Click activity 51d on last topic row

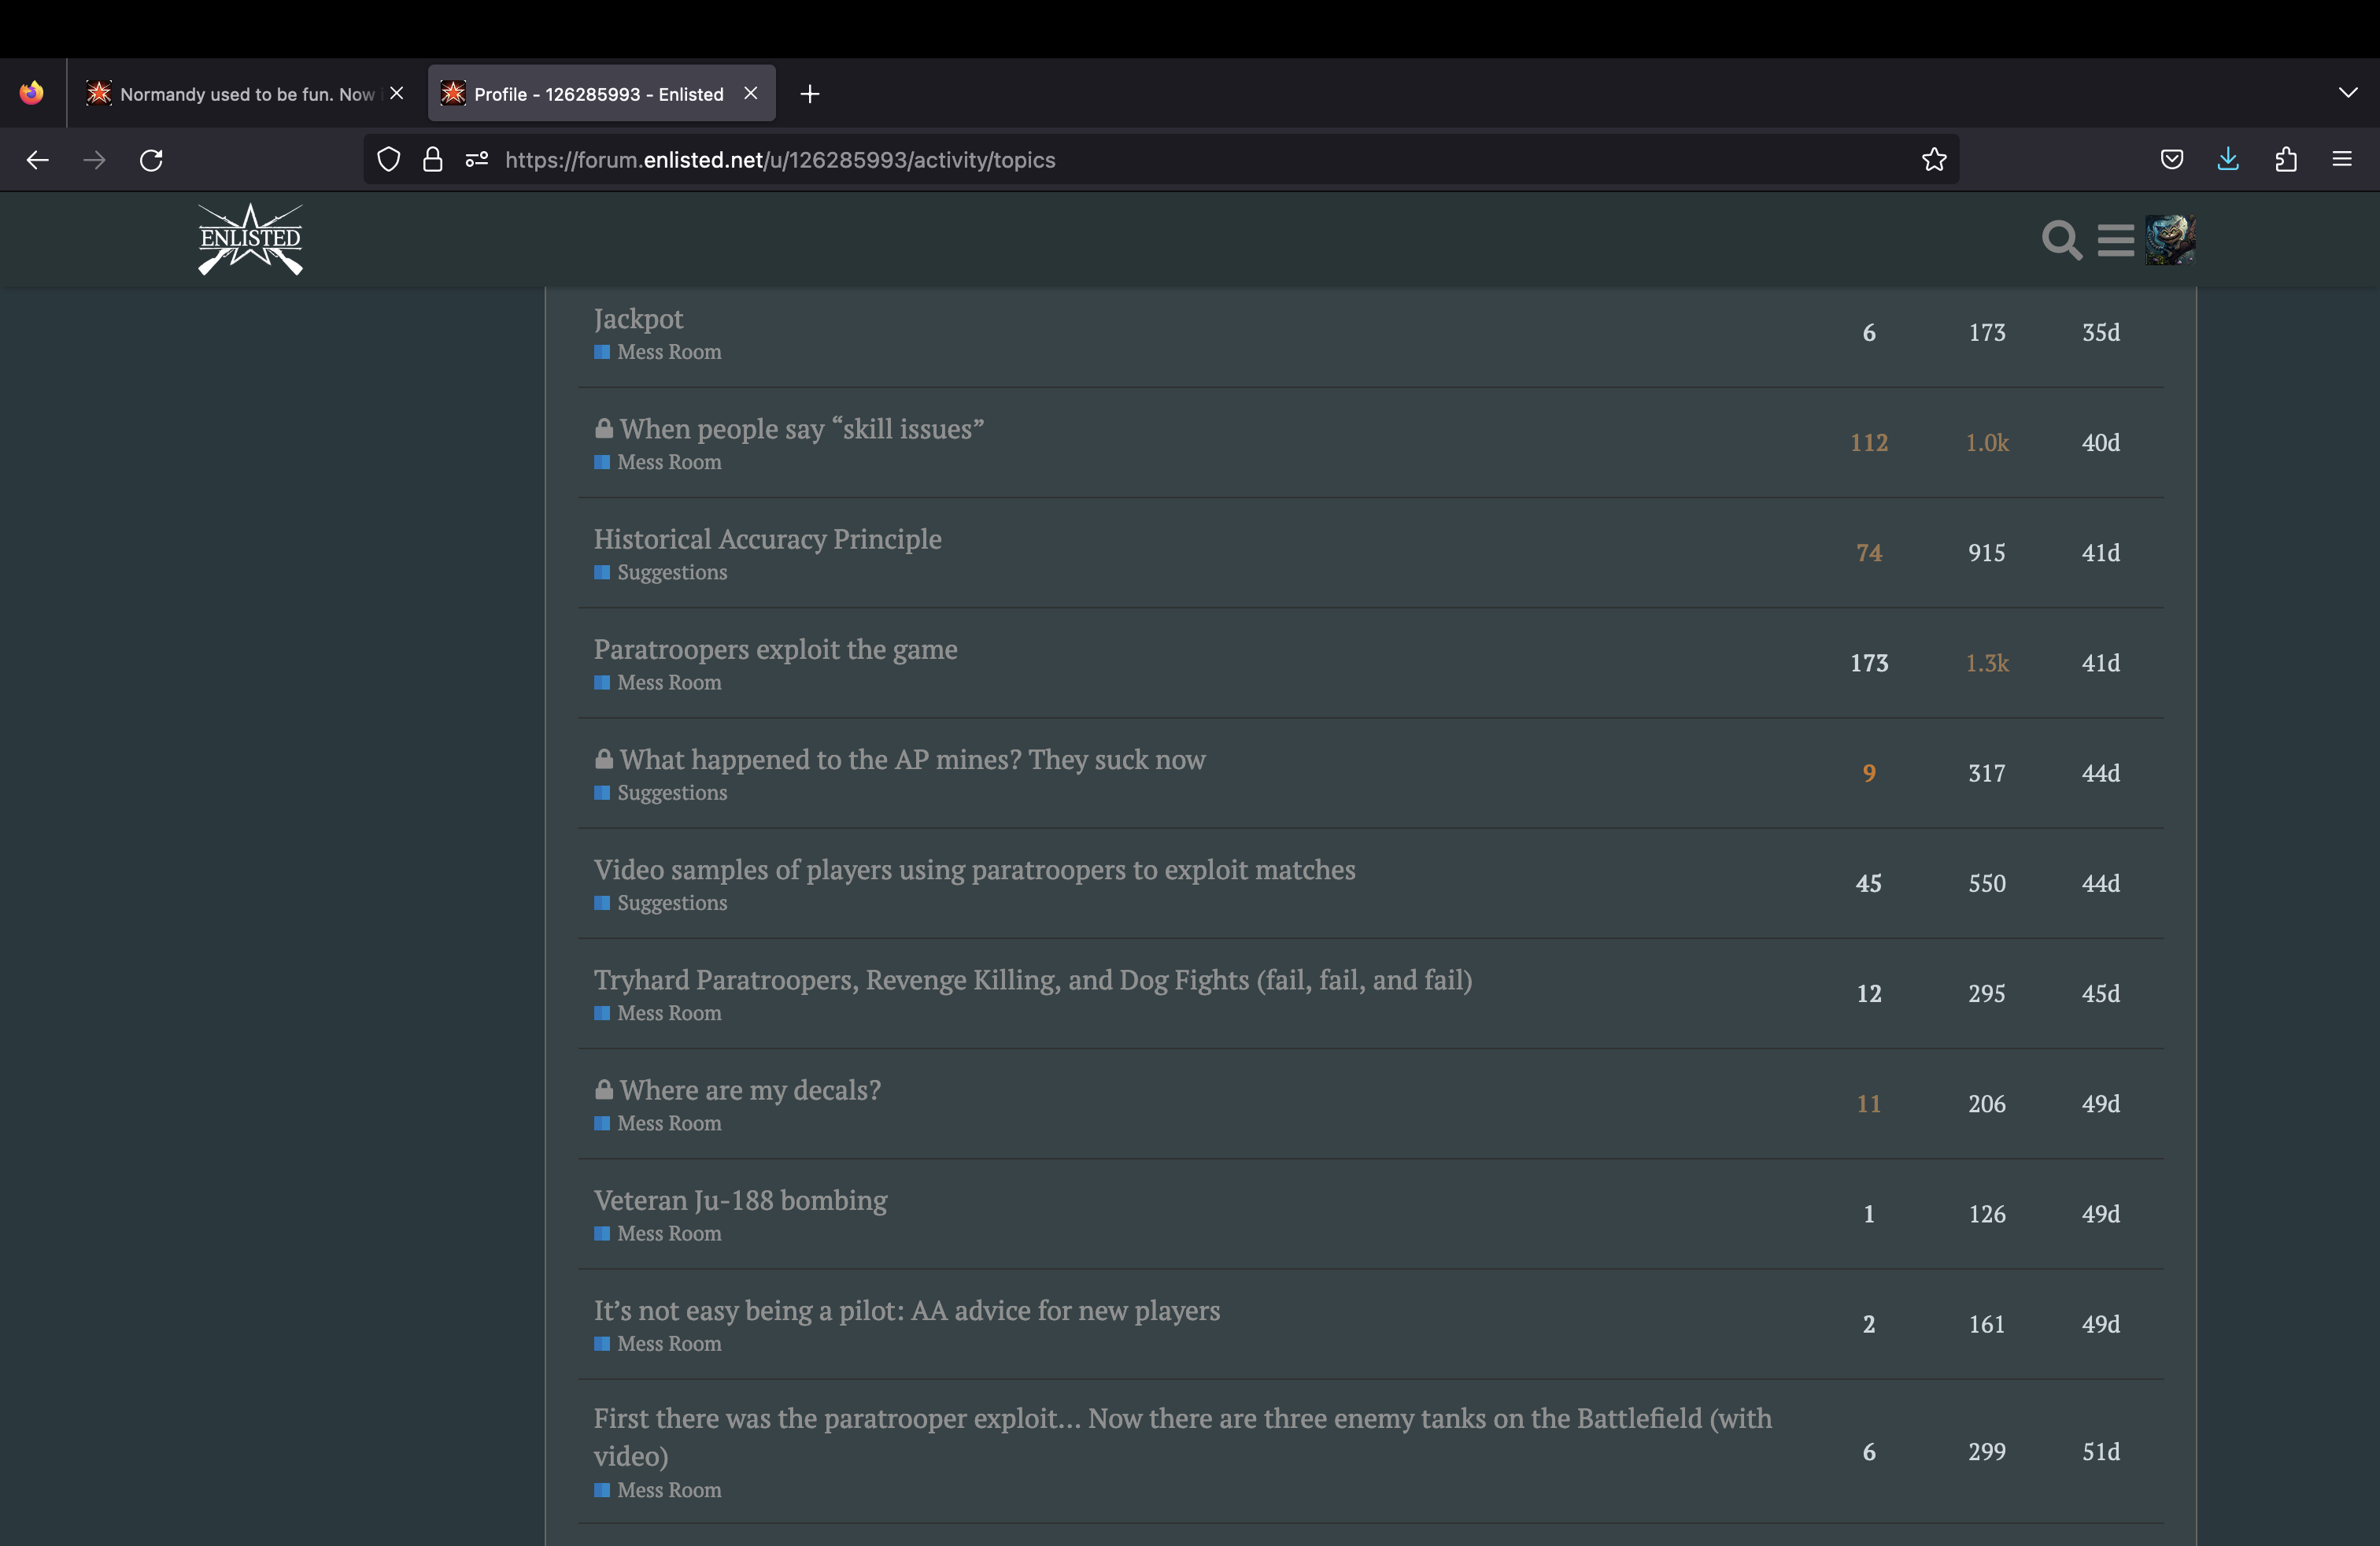click(2101, 1452)
